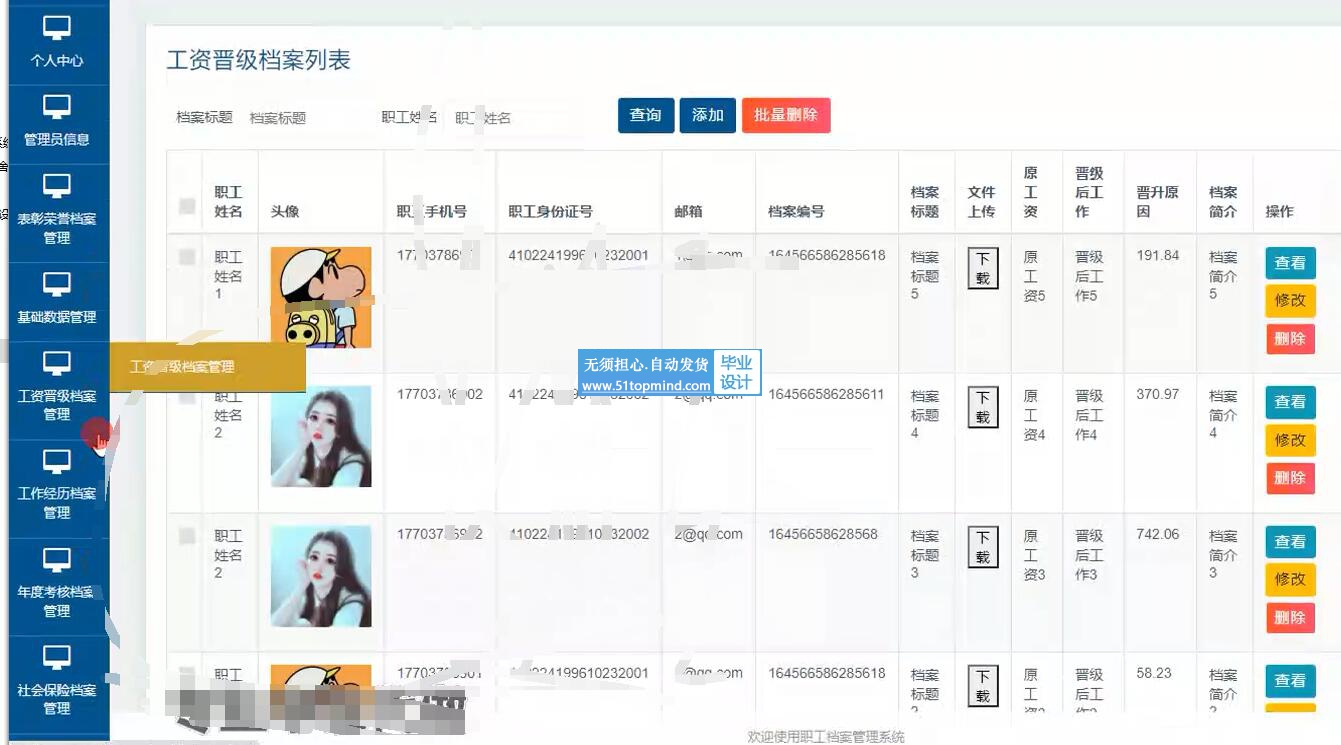Image resolution: width=1341 pixels, height=745 pixels.
Task: Click the 管理员信息 monitor icon
Action: pyautogui.click(x=57, y=107)
